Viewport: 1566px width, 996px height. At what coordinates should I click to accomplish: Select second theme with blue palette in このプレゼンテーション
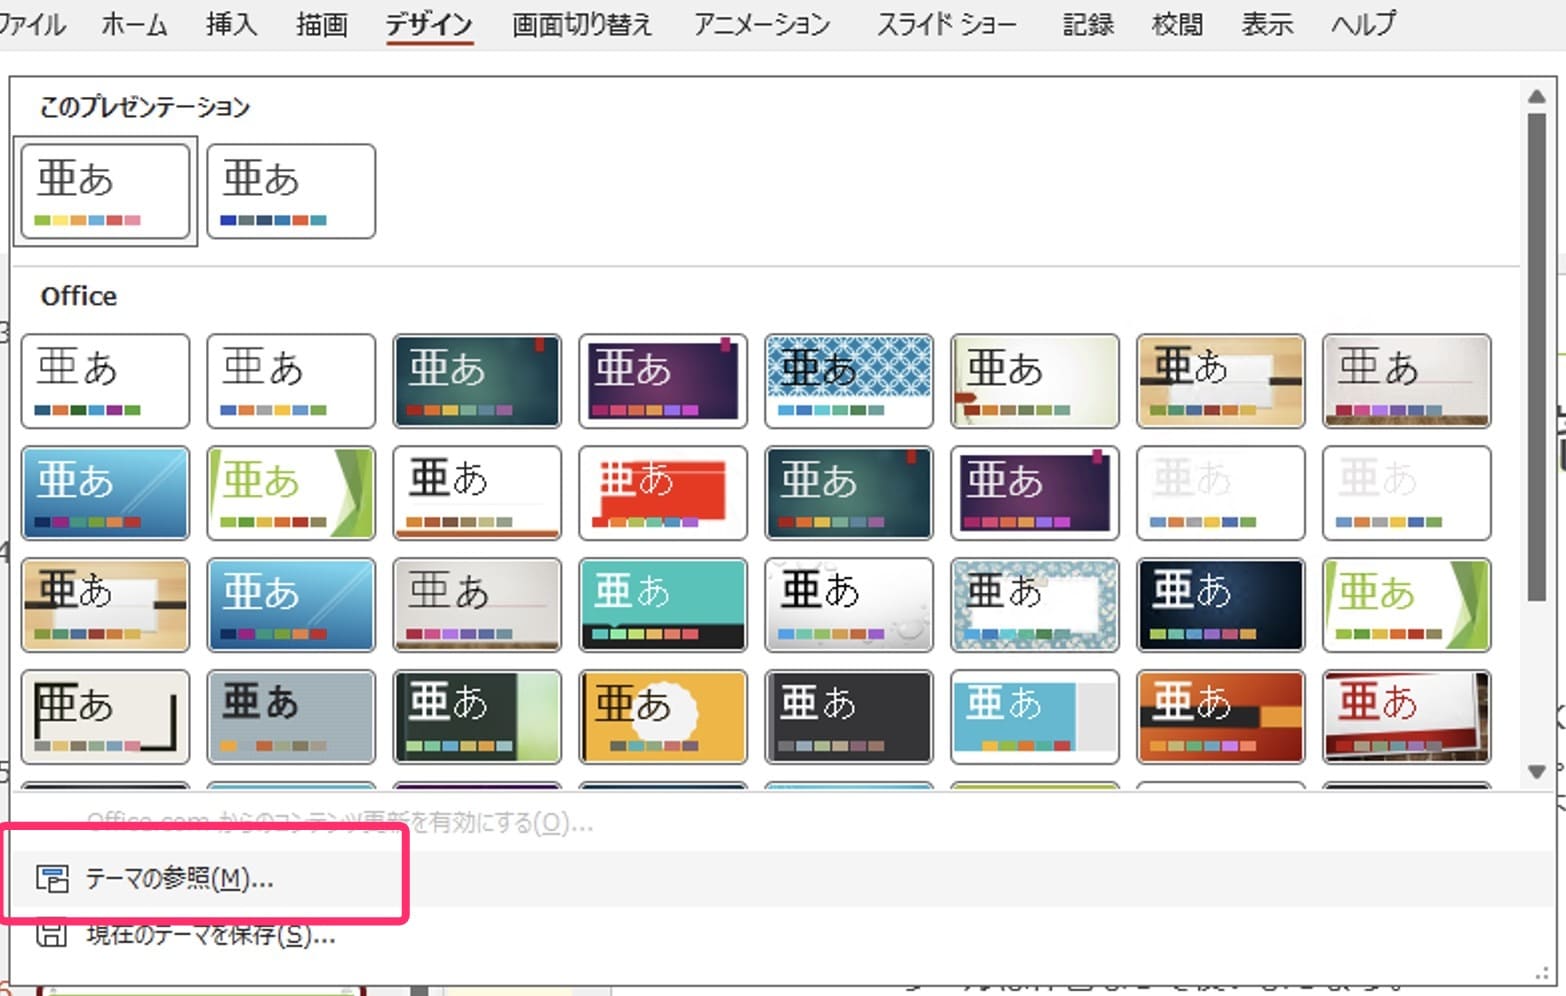click(291, 191)
